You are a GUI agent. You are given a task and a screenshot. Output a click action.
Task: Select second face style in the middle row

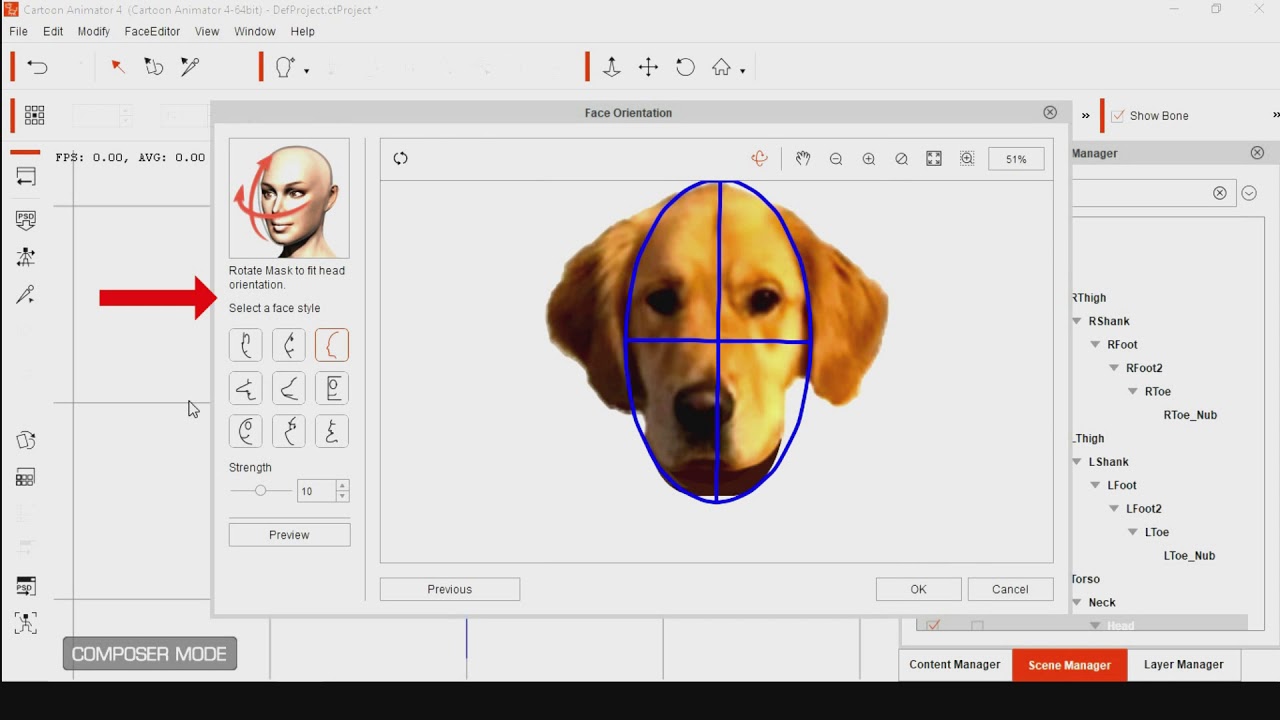[289, 388]
